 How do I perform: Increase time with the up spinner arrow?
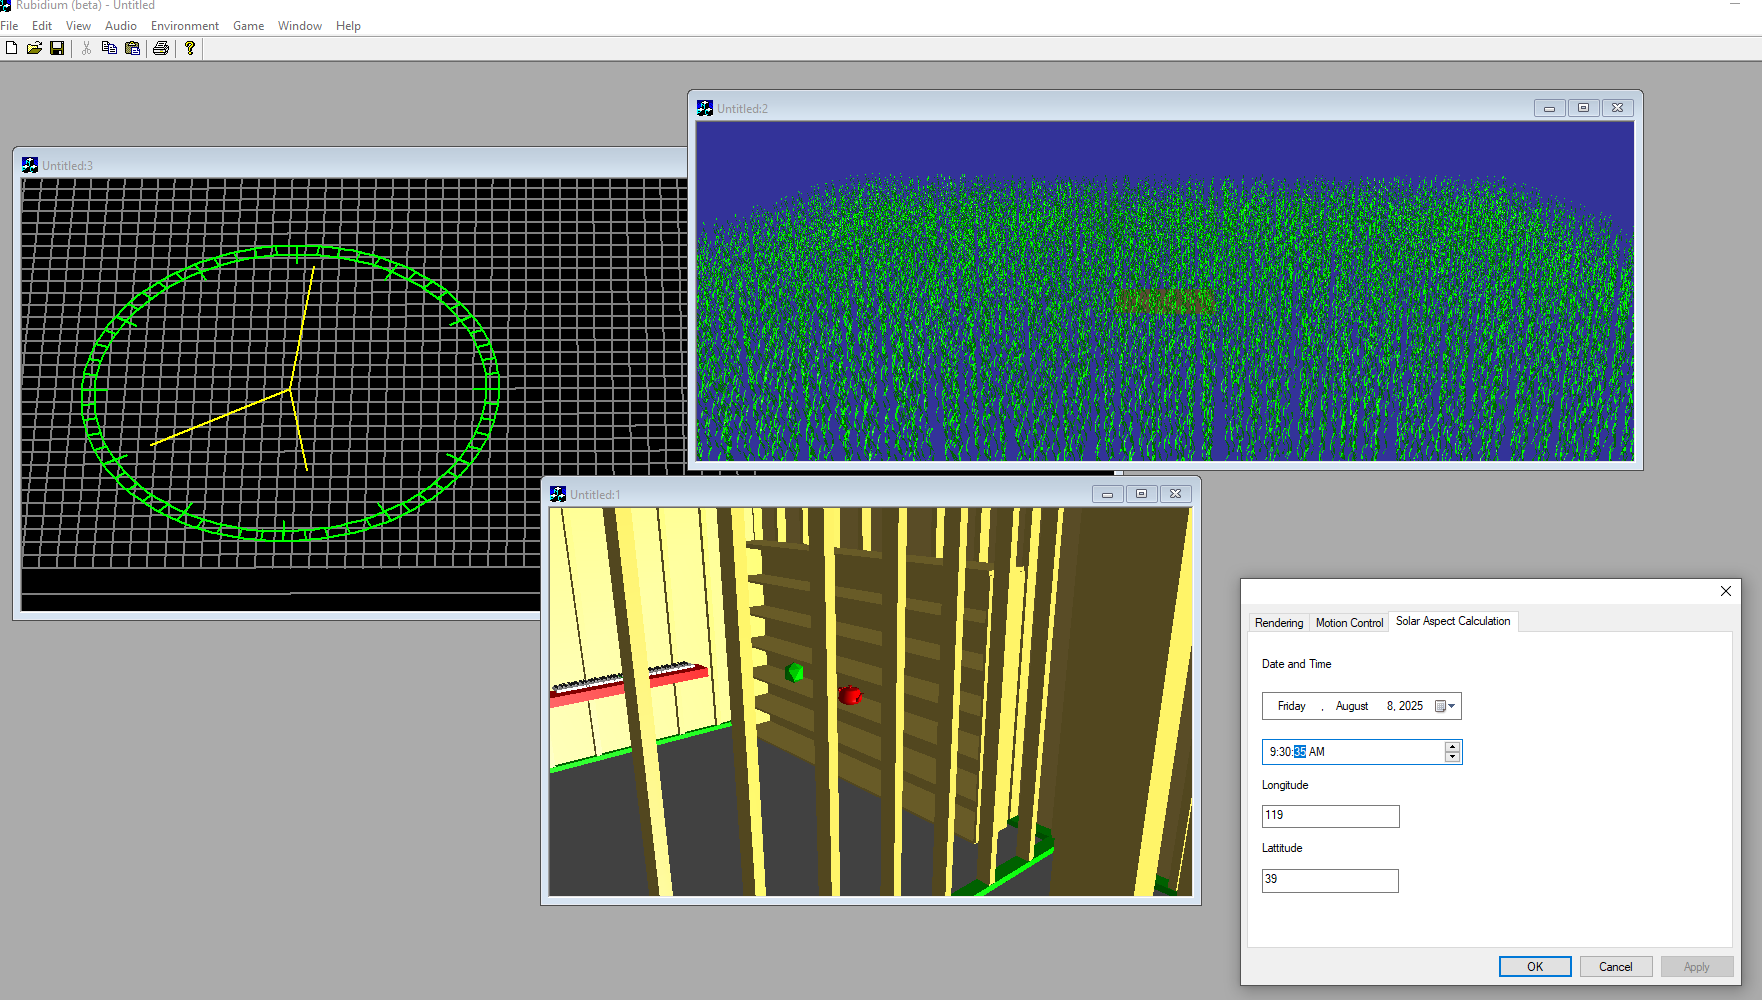point(1452,746)
